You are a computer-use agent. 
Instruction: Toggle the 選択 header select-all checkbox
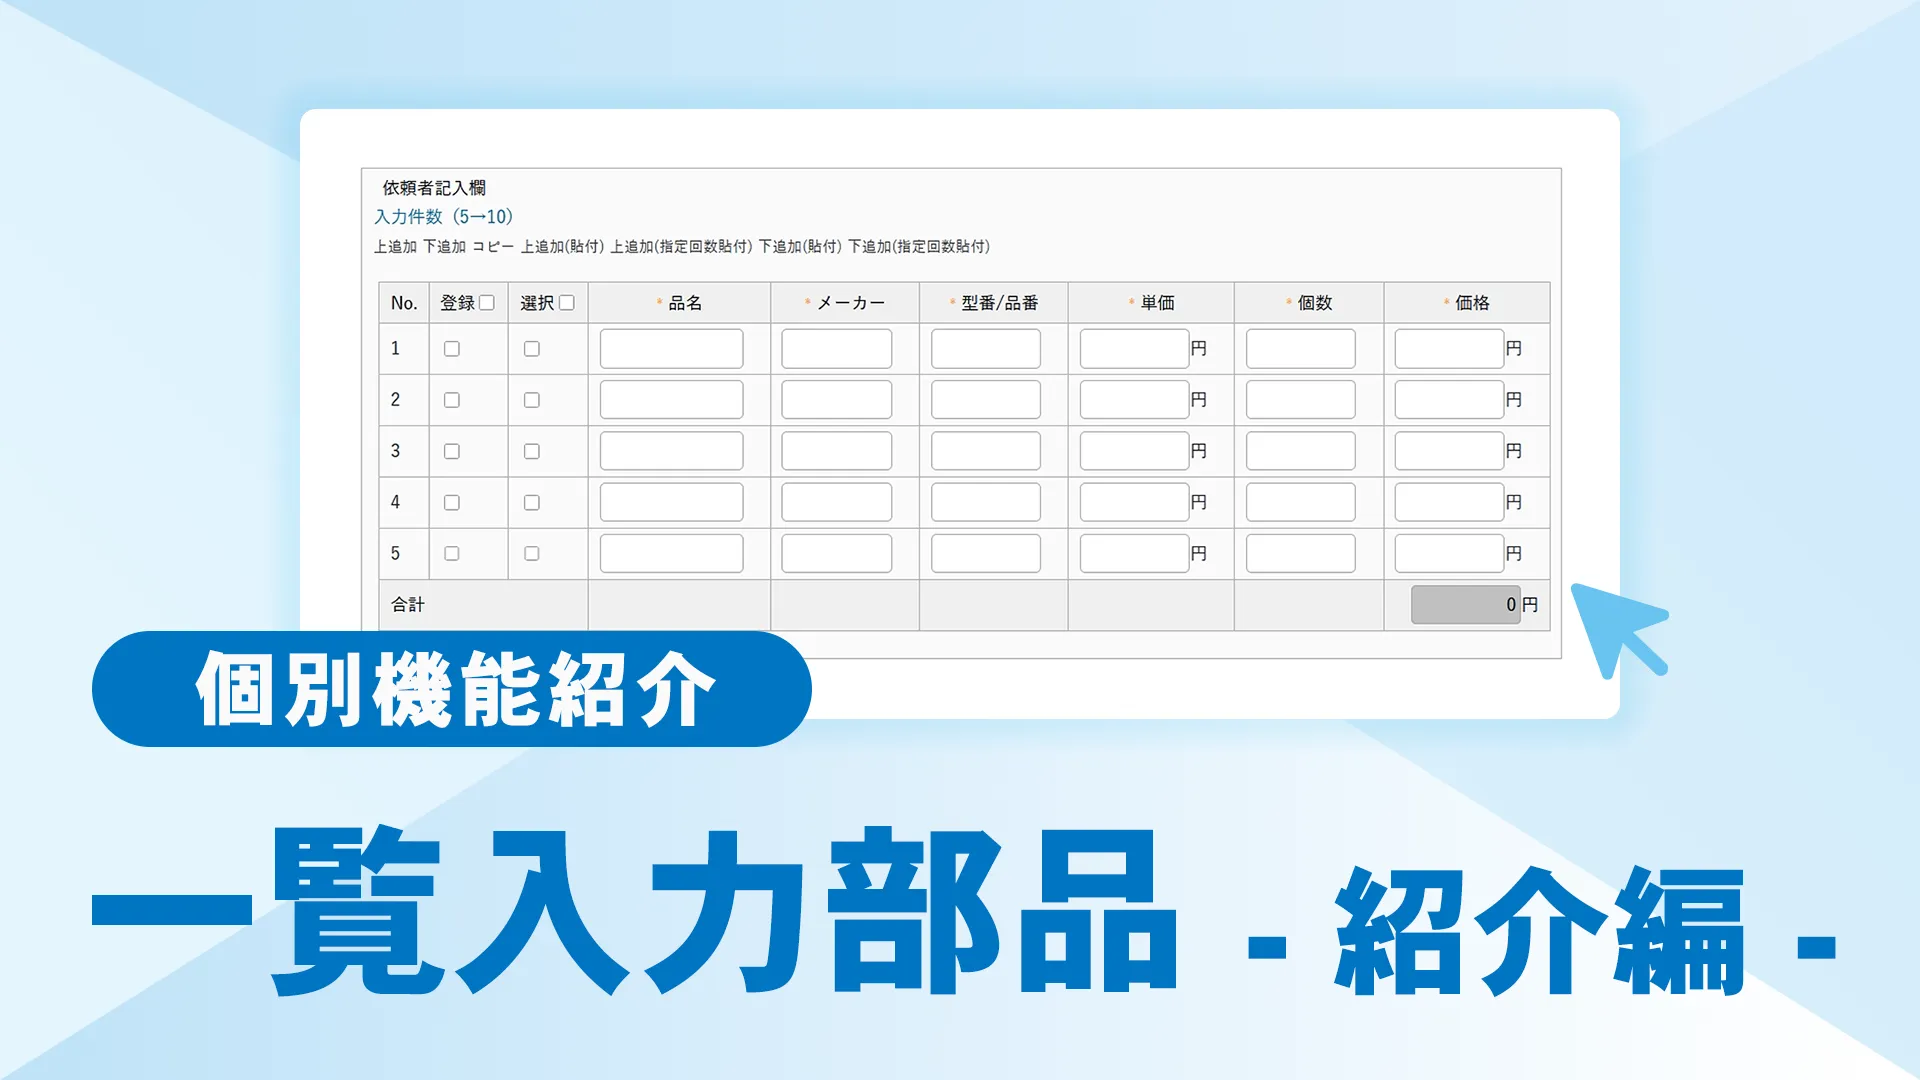click(x=566, y=301)
